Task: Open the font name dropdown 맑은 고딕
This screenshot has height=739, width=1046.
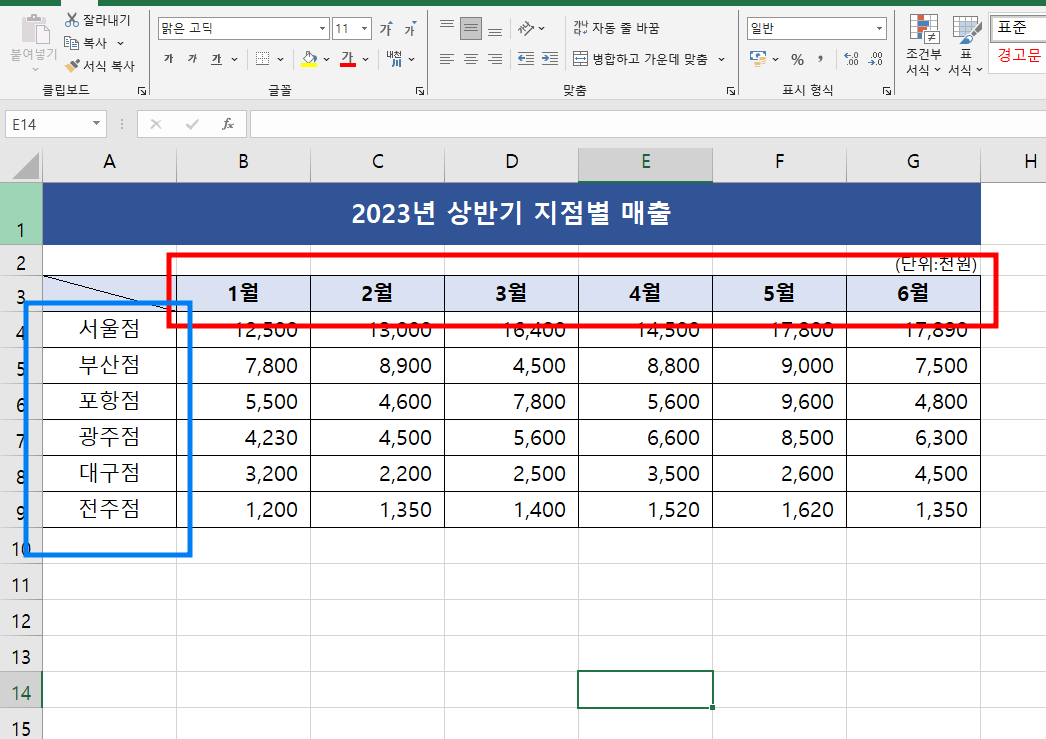Action: coord(323,29)
